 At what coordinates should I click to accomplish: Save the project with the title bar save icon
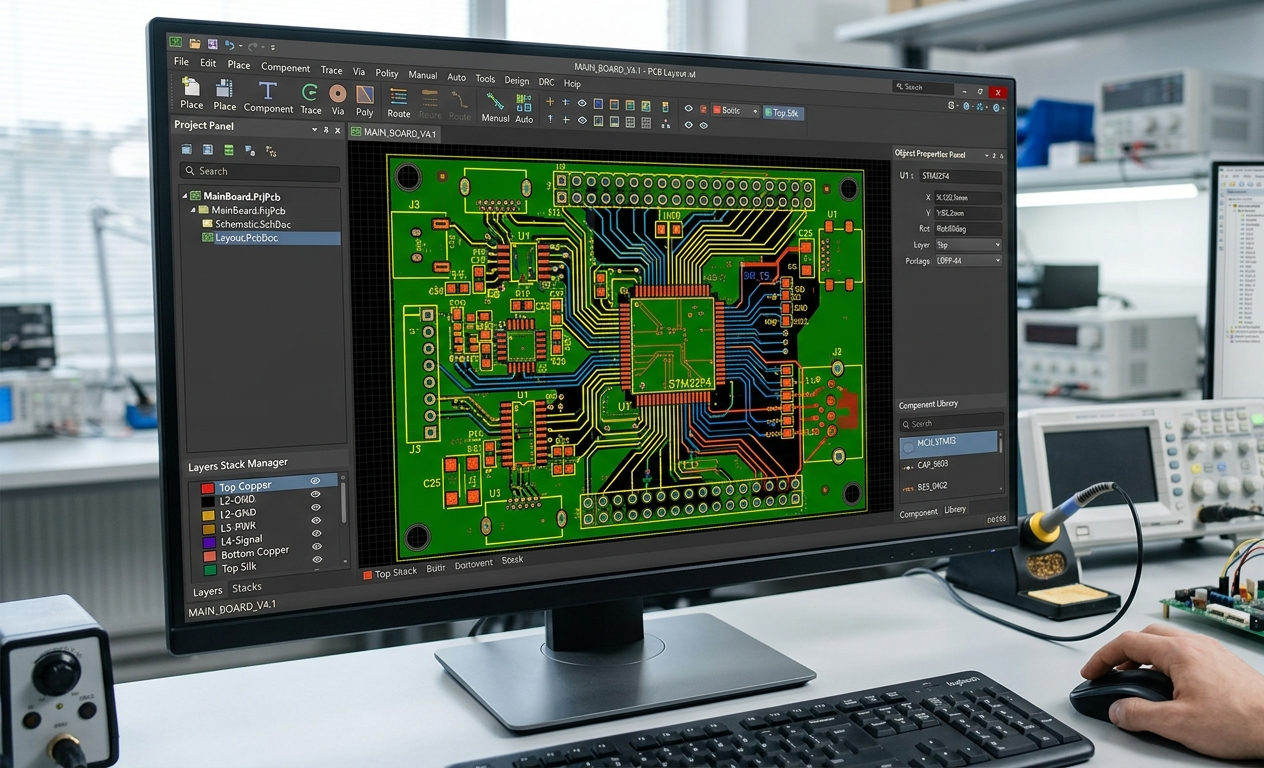pos(212,44)
